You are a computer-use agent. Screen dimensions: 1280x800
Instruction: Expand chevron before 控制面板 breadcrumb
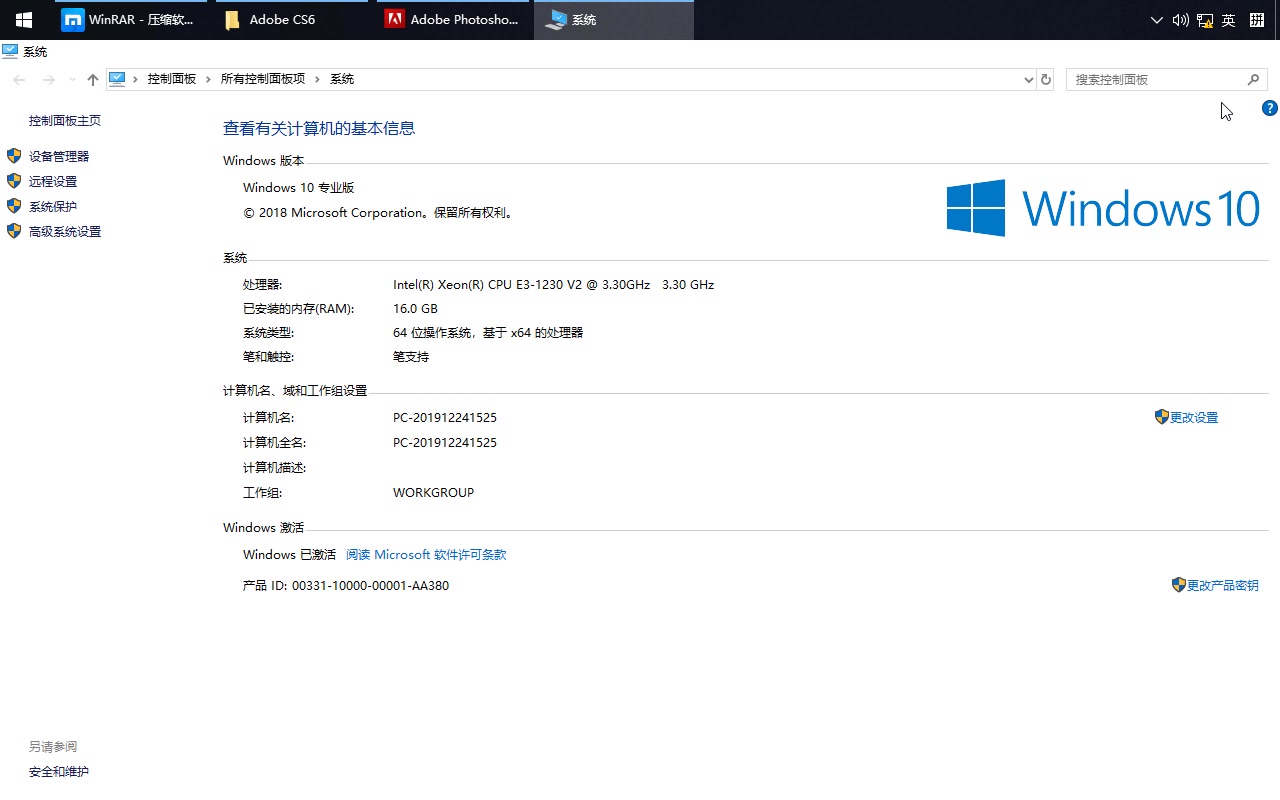point(136,79)
